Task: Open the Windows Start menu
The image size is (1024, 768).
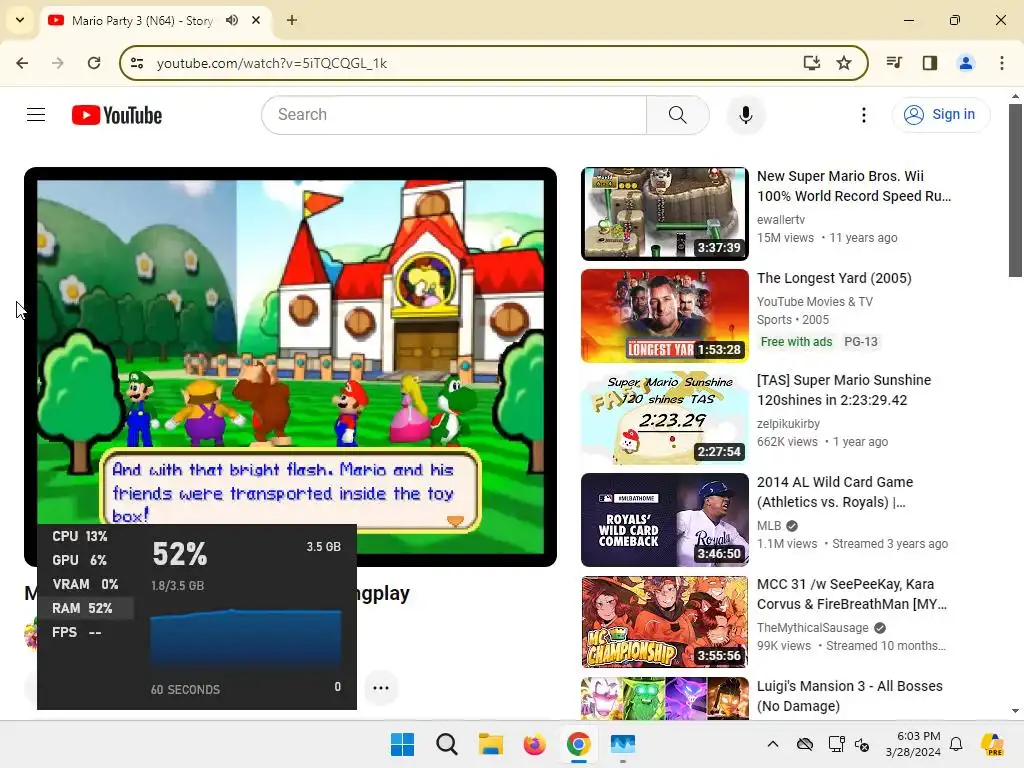Action: (x=402, y=744)
